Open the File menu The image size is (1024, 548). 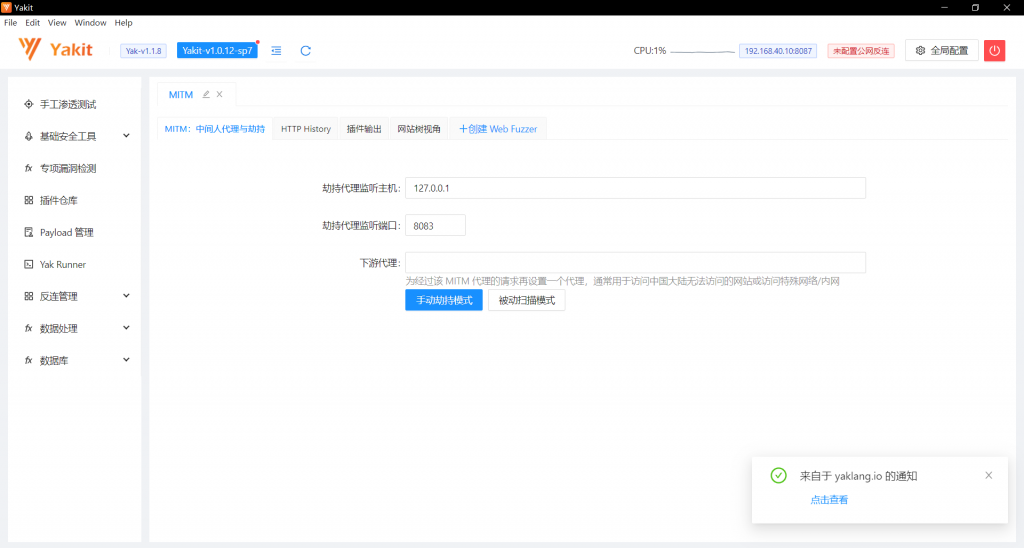pyautogui.click(x=10, y=22)
